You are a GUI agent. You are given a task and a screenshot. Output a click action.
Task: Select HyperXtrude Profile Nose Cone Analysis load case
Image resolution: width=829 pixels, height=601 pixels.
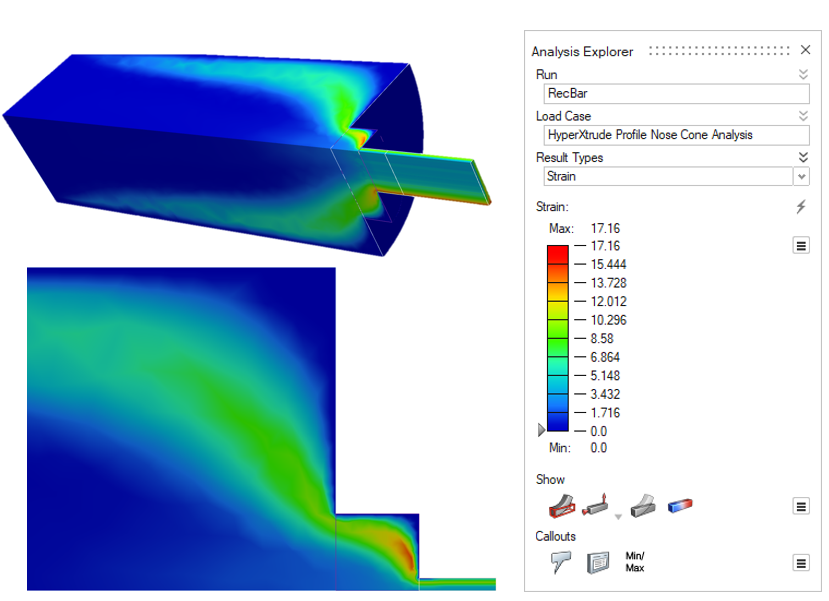coord(676,135)
